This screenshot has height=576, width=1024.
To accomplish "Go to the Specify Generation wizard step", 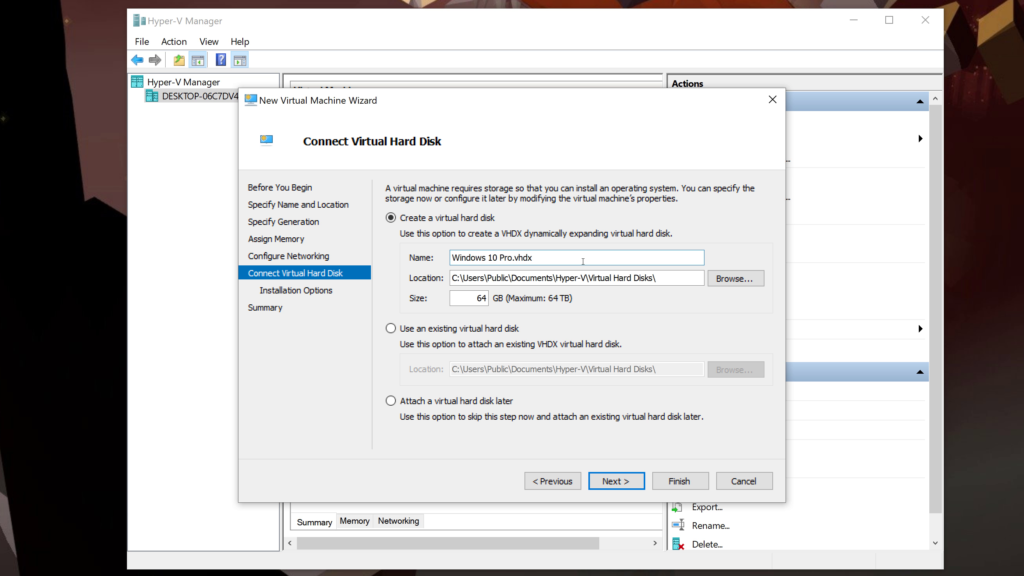I will click(x=283, y=222).
